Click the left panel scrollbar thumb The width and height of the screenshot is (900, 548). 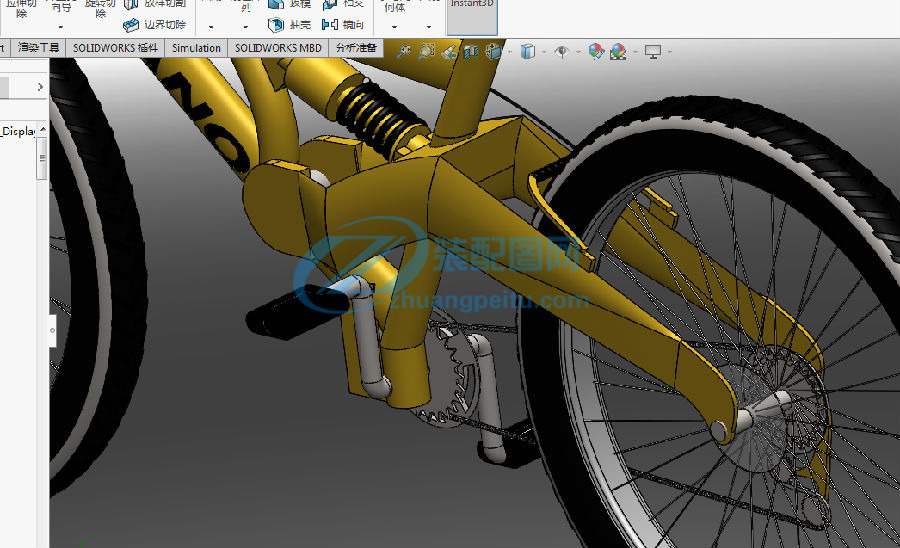[x=42, y=158]
